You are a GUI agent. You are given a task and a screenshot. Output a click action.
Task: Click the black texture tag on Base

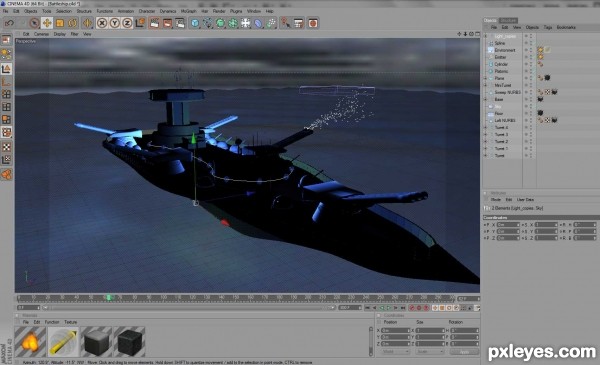click(x=540, y=99)
